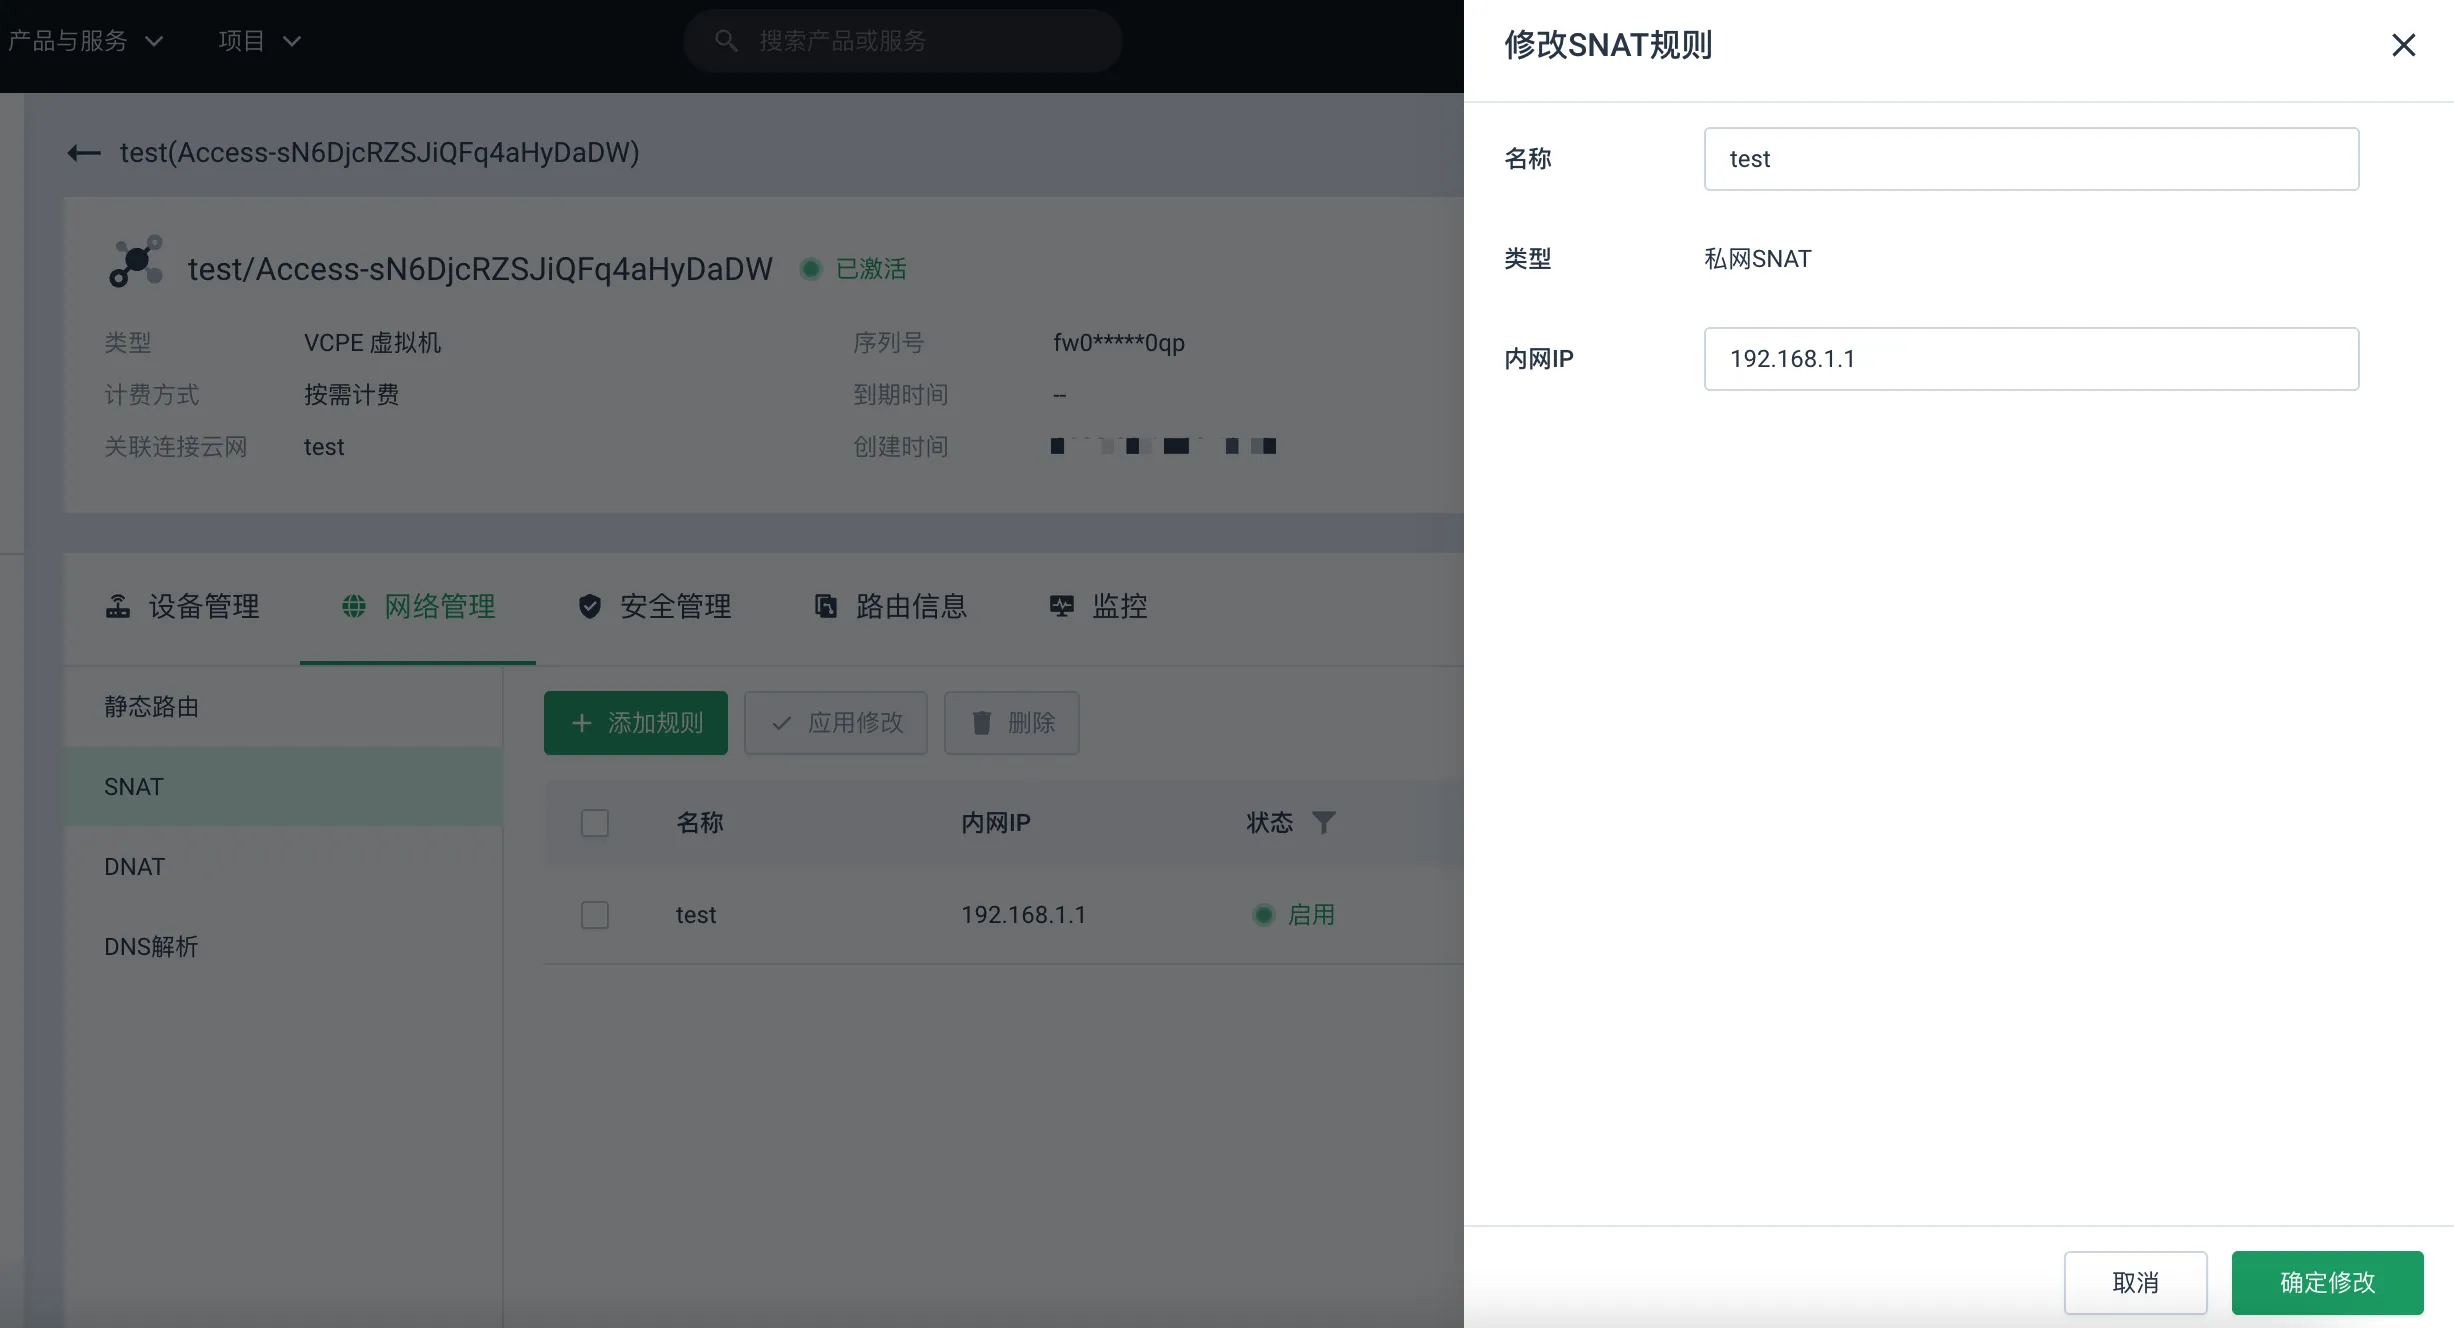Click the search magnifier icon
Viewport: 2454px width, 1328px height.
tap(726, 41)
